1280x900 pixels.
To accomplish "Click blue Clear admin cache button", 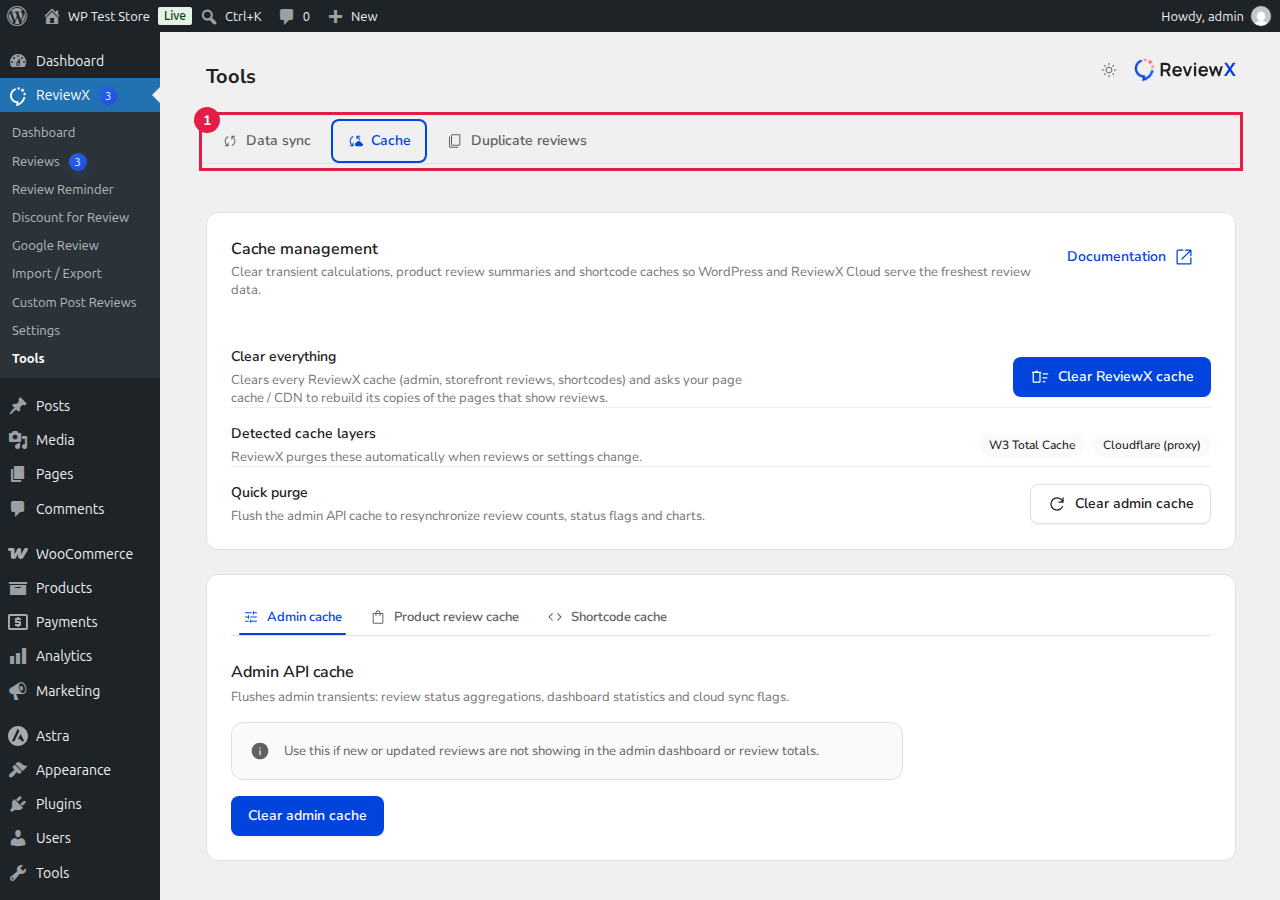I will pyautogui.click(x=307, y=816).
